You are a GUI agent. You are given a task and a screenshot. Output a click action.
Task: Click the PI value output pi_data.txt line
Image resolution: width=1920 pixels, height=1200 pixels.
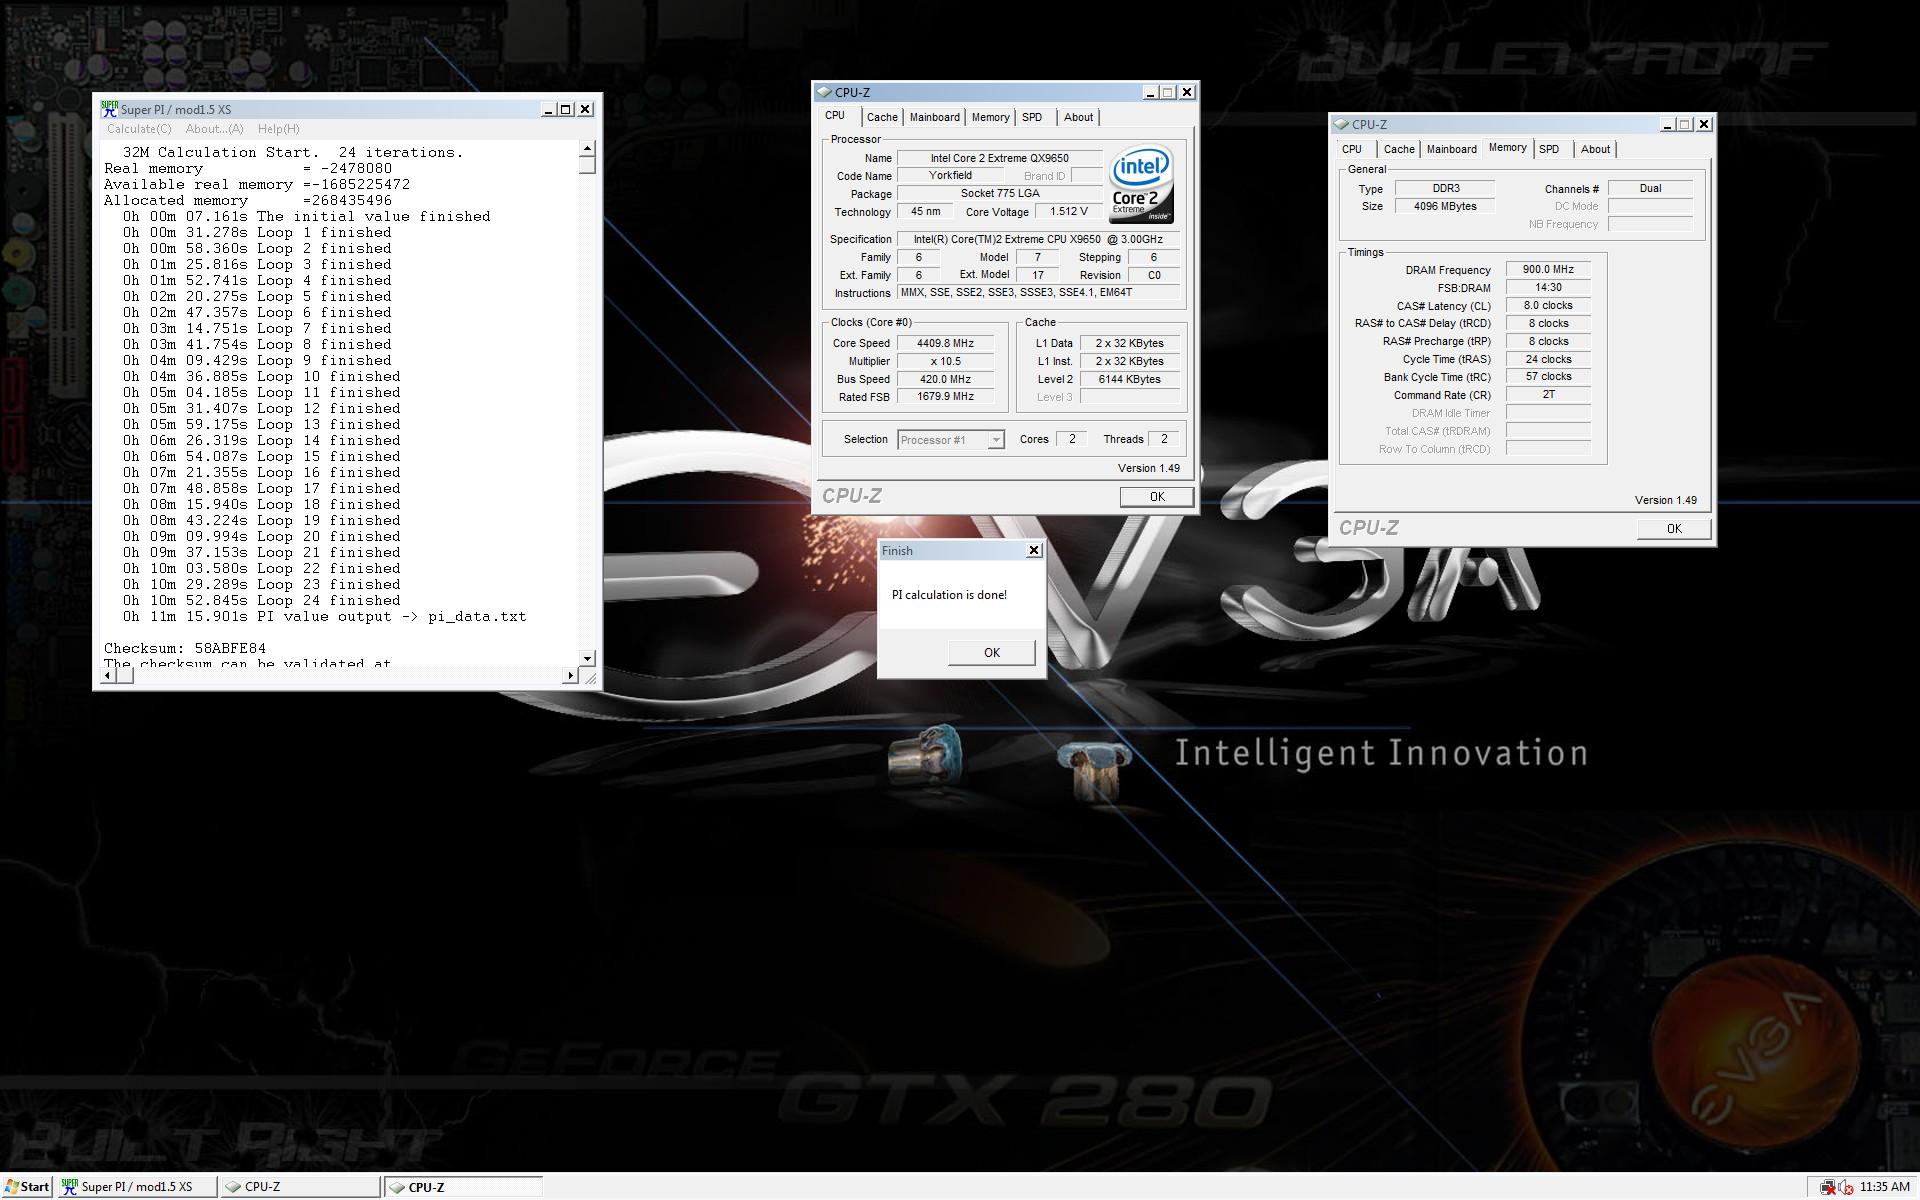pos(324,616)
